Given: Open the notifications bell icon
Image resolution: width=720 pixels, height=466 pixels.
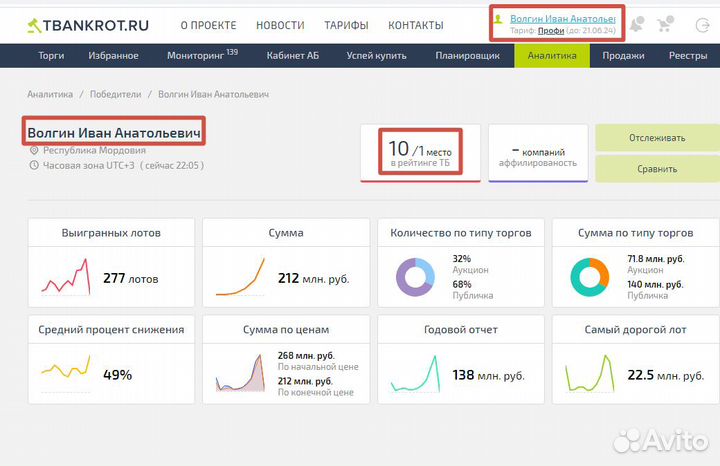Looking at the screenshot, I should (x=636, y=24).
